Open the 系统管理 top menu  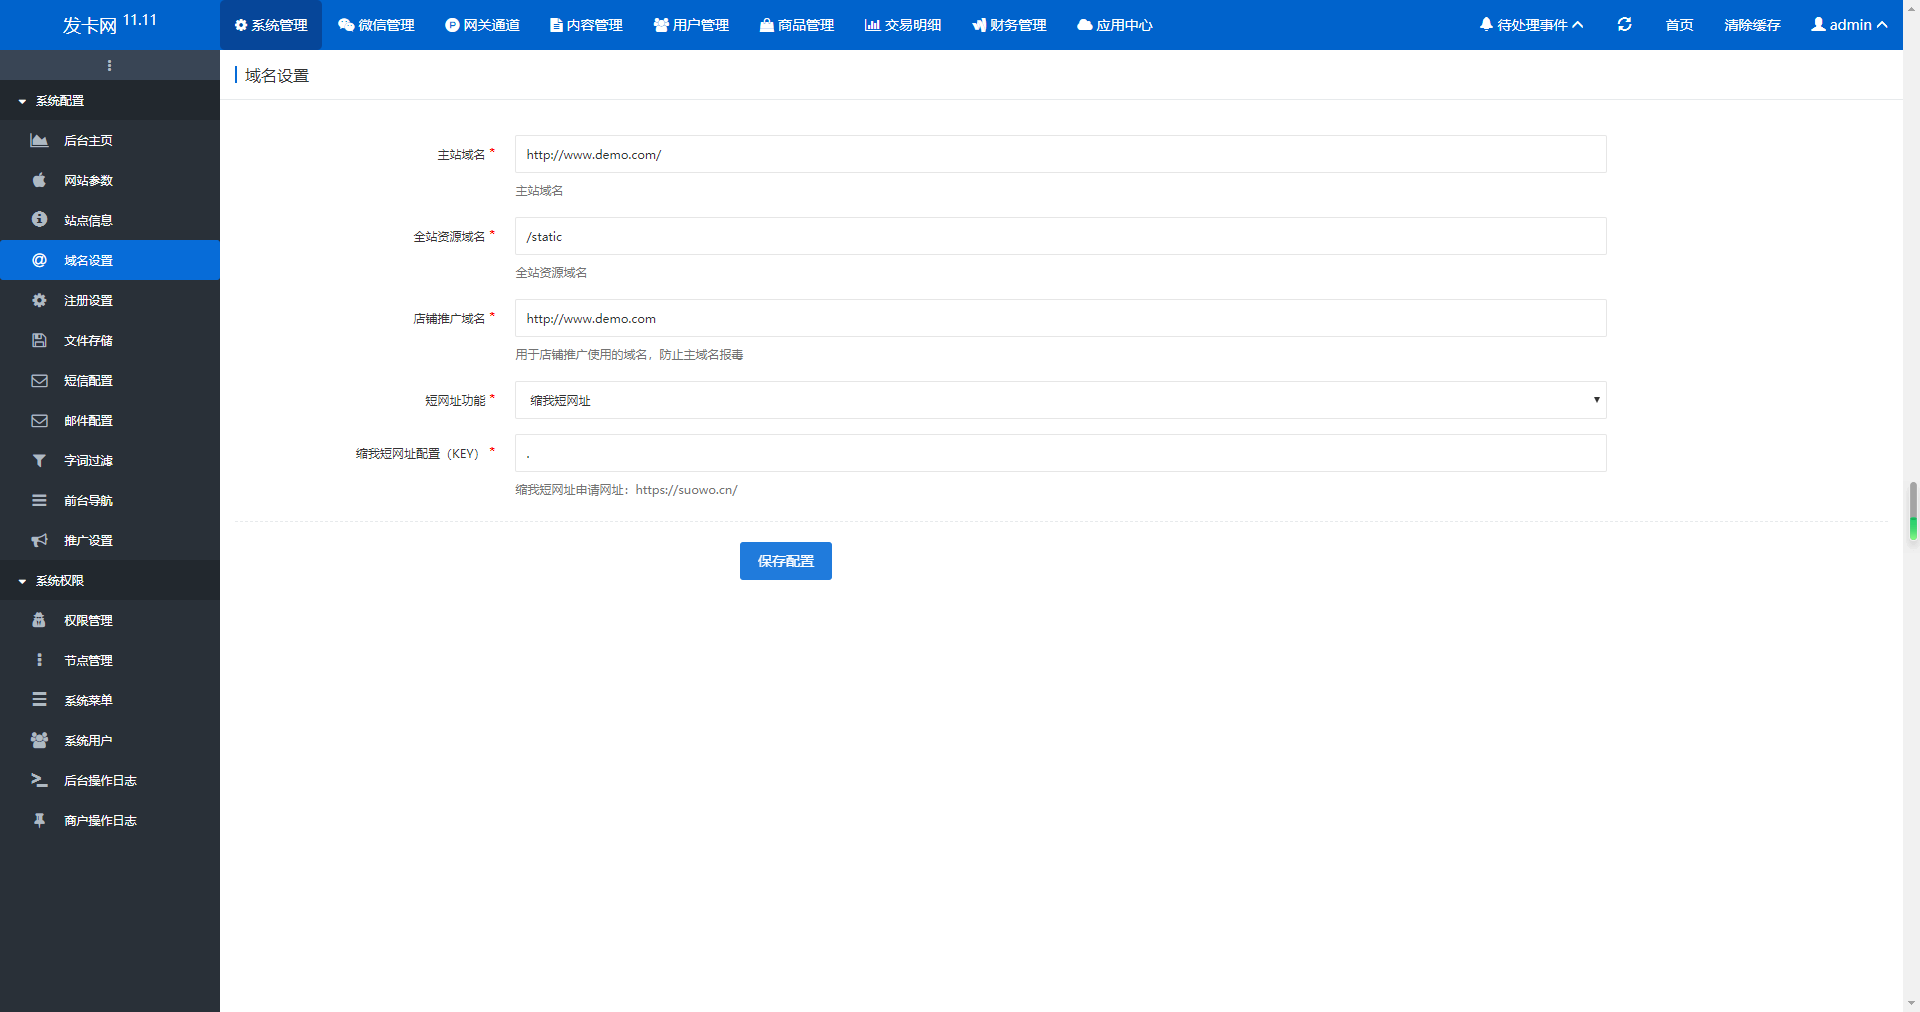coord(271,25)
